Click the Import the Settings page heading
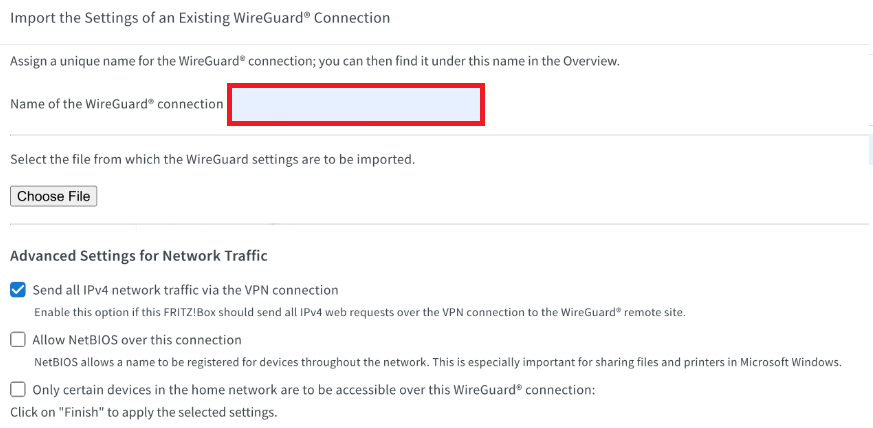Screen dimensions: 873x428 pyautogui.click(x=200, y=18)
